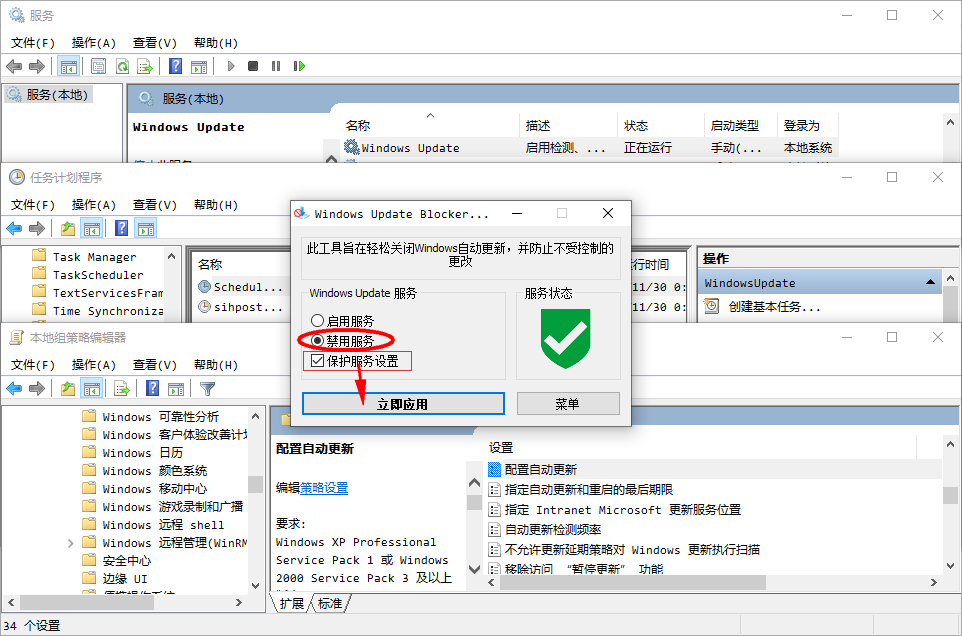Toggle action pane icon in Task Scheduler toolbar
This screenshot has height=636, width=962.
146,229
